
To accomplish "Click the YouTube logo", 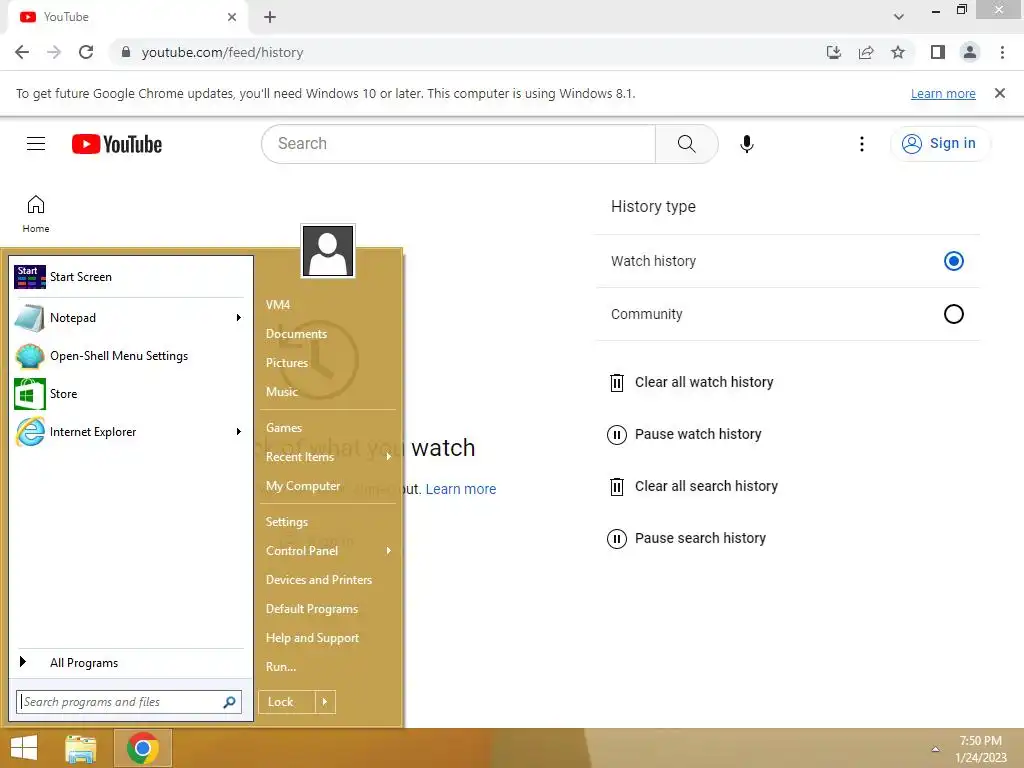I will pyautogui.click(x=117, y=144).
